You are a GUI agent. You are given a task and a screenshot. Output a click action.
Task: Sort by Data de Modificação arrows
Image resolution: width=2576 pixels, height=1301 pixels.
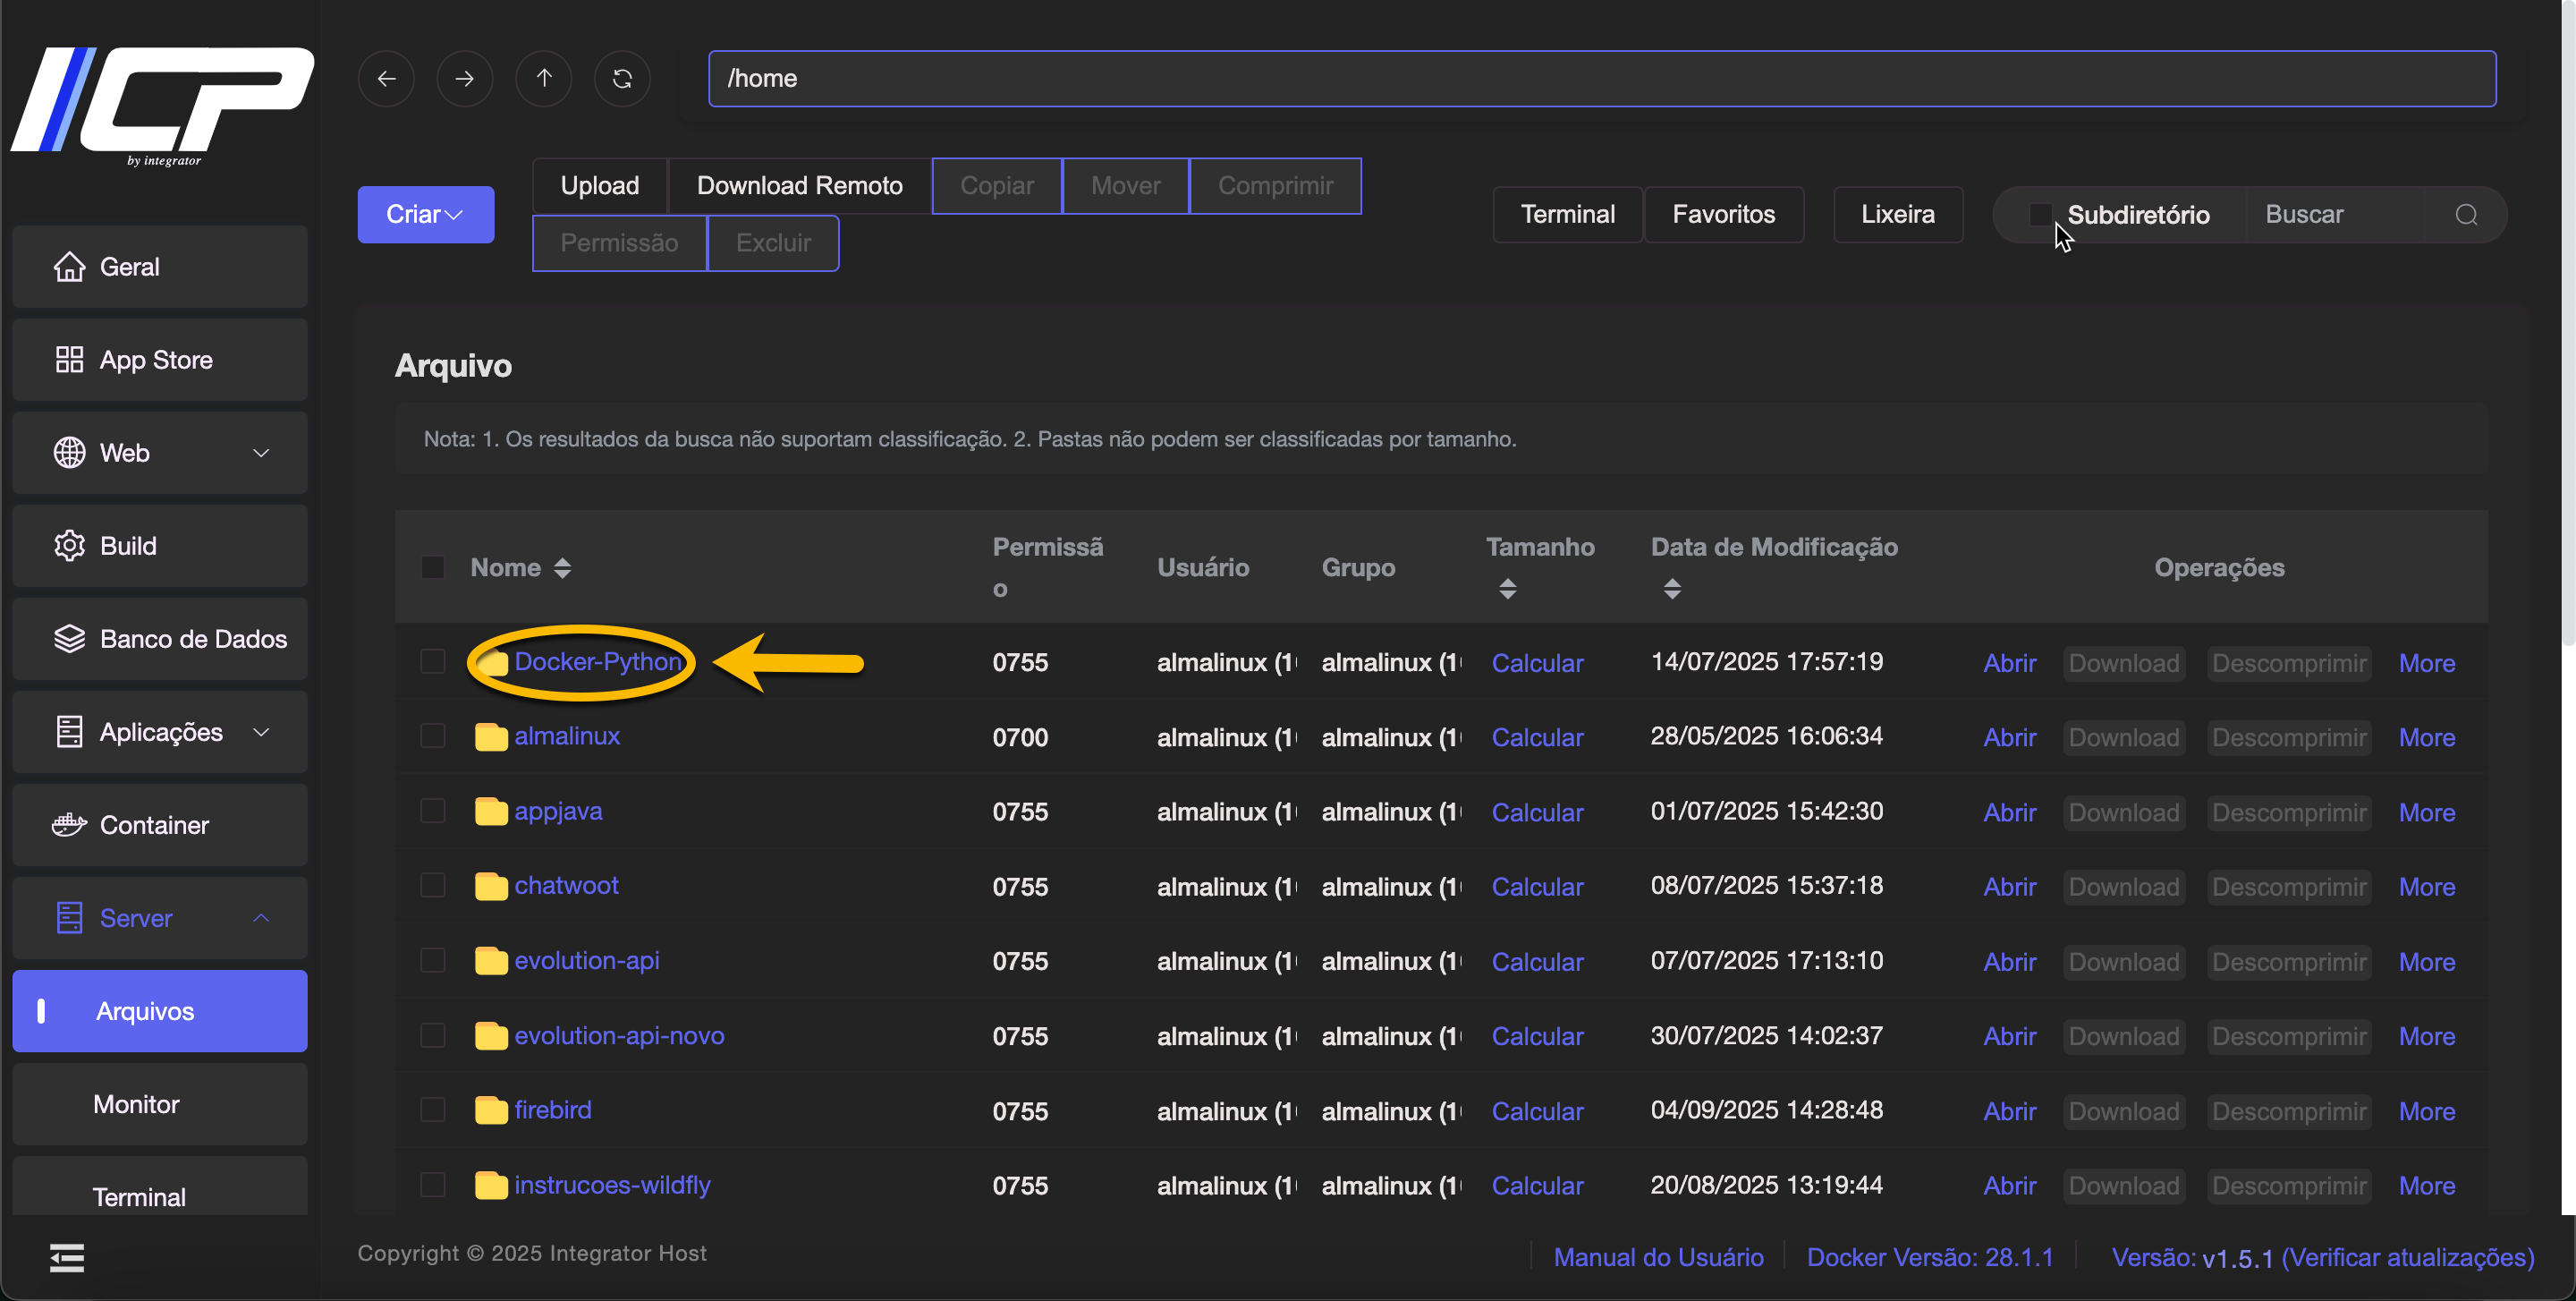1671,588
